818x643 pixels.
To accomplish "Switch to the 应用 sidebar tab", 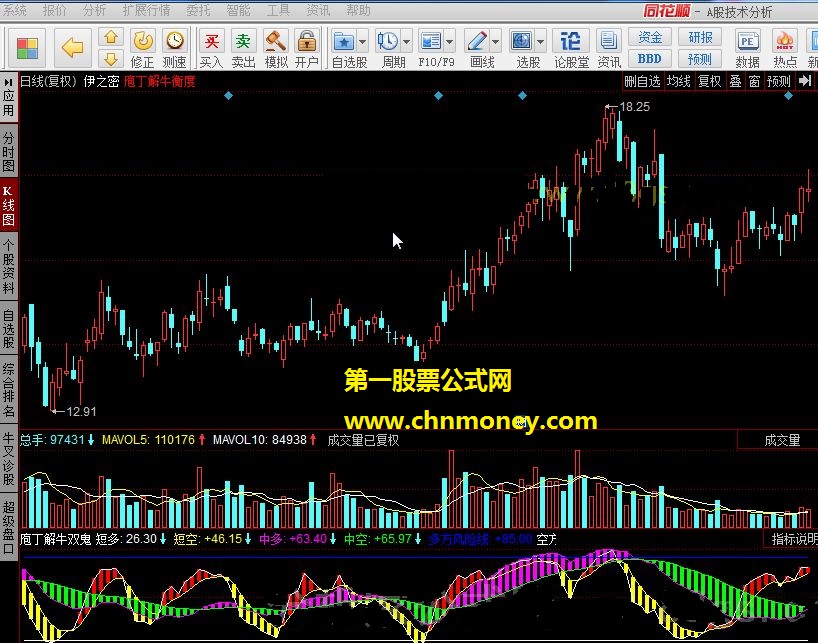I will (x=8, y=98).
